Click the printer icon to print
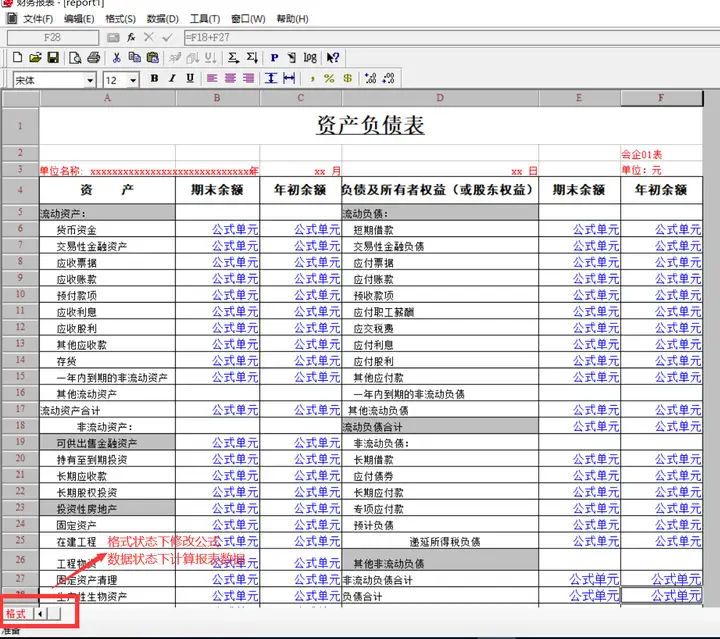Image resolution: width=720 pixels, height=639 pixels. [x=94, y=57]
